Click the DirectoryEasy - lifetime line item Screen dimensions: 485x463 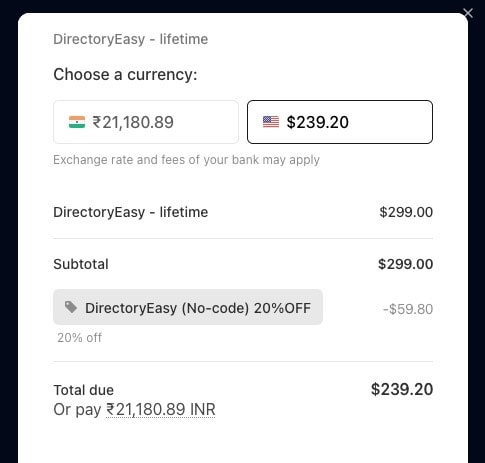tap(131, 212)
